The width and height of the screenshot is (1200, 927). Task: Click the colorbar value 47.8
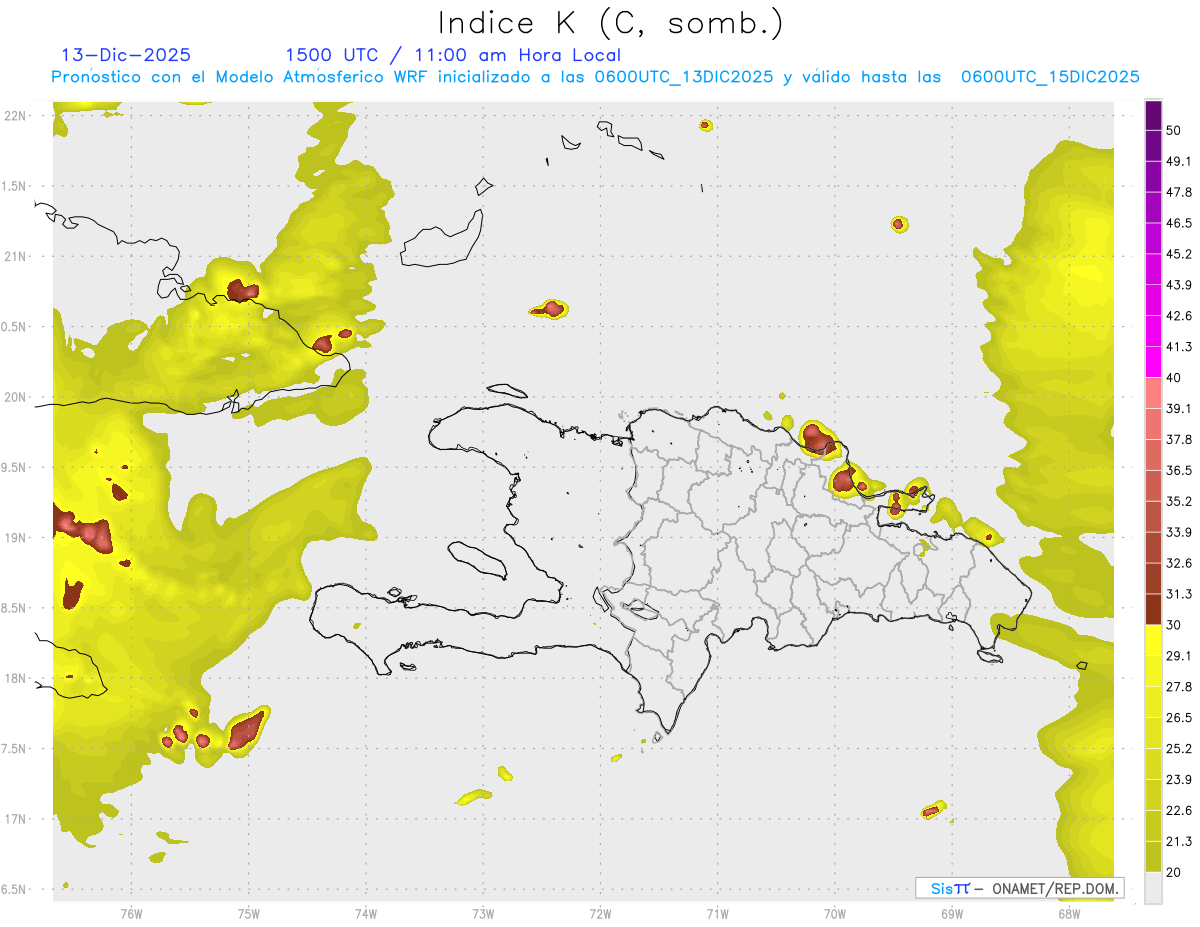pos(1178,191)
